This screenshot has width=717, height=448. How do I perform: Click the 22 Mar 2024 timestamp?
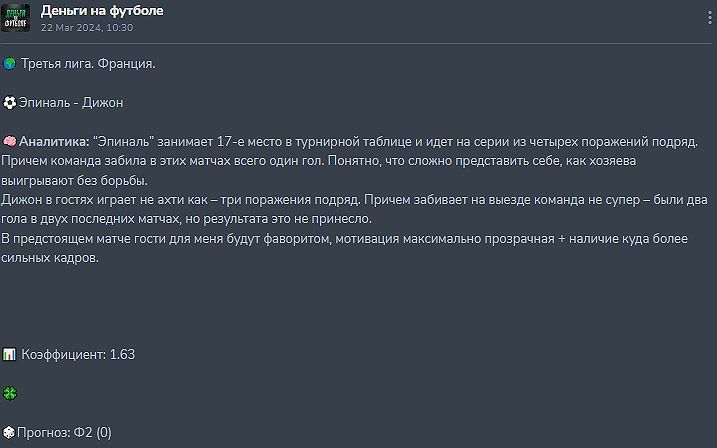tap(87, 28)
